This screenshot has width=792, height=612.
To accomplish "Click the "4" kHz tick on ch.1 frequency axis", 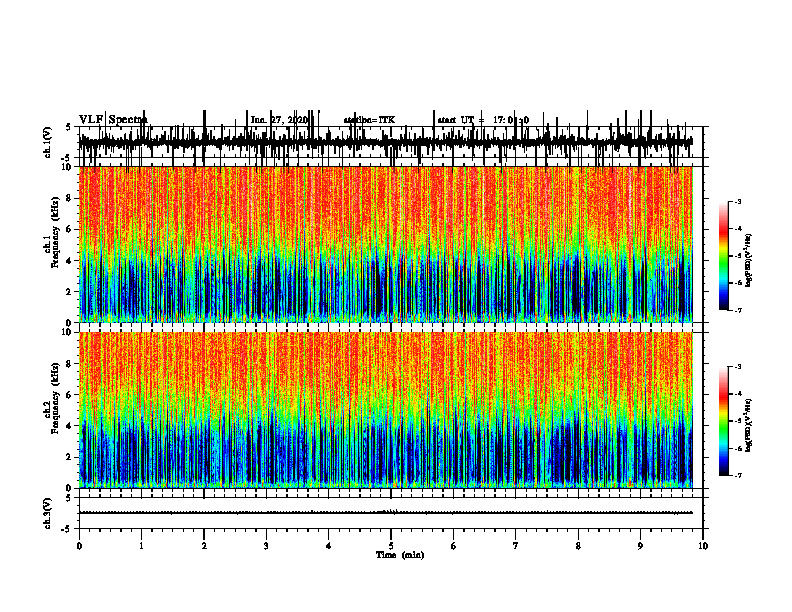I will (70, 261).
